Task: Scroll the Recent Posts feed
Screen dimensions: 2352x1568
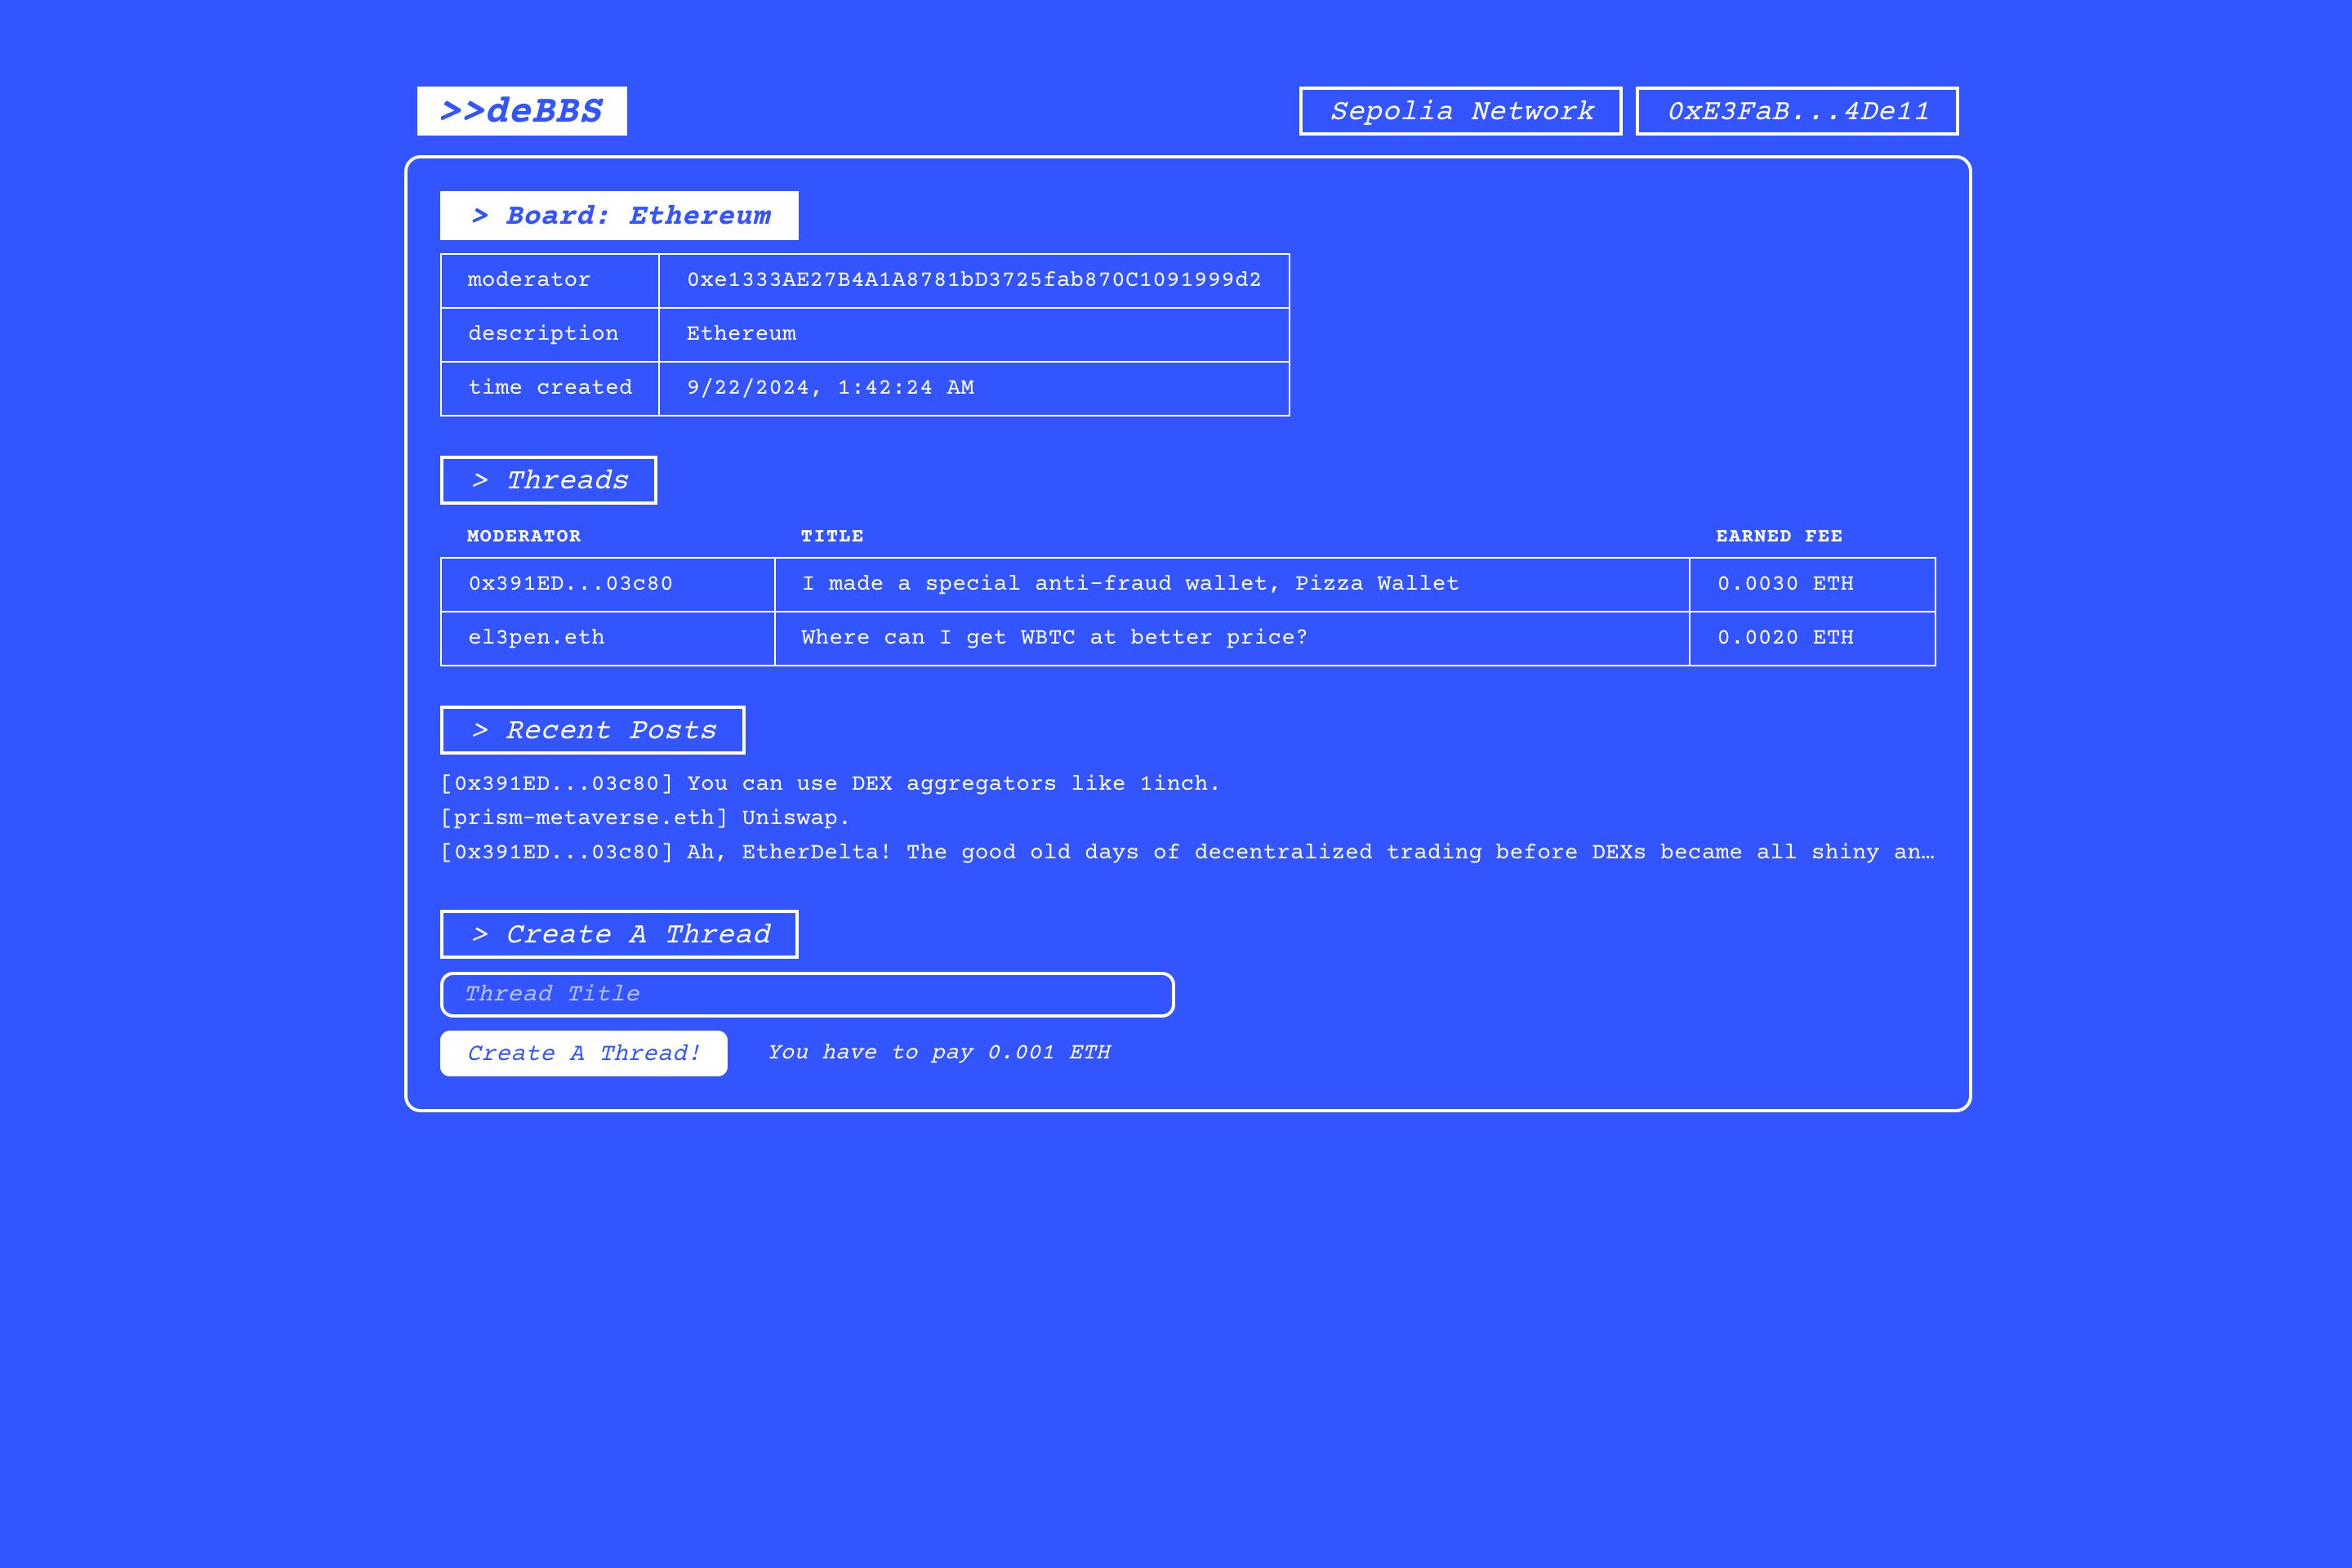Action: 1187,817
